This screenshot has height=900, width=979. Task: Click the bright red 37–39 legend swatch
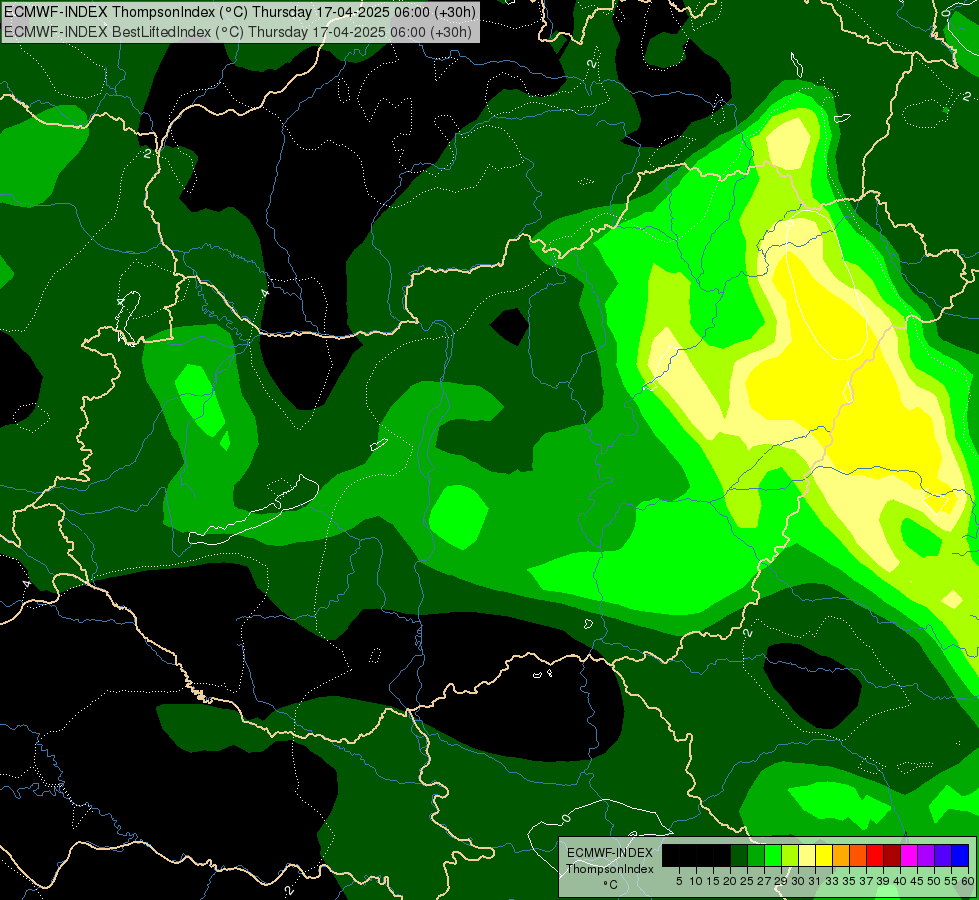[x=875, y=855]
